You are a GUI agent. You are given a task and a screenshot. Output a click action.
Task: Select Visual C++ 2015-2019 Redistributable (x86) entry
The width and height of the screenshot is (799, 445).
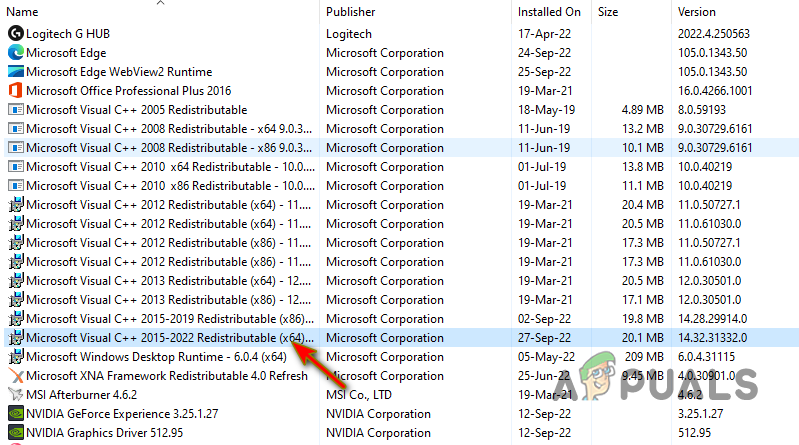click(x=170, y=319)
